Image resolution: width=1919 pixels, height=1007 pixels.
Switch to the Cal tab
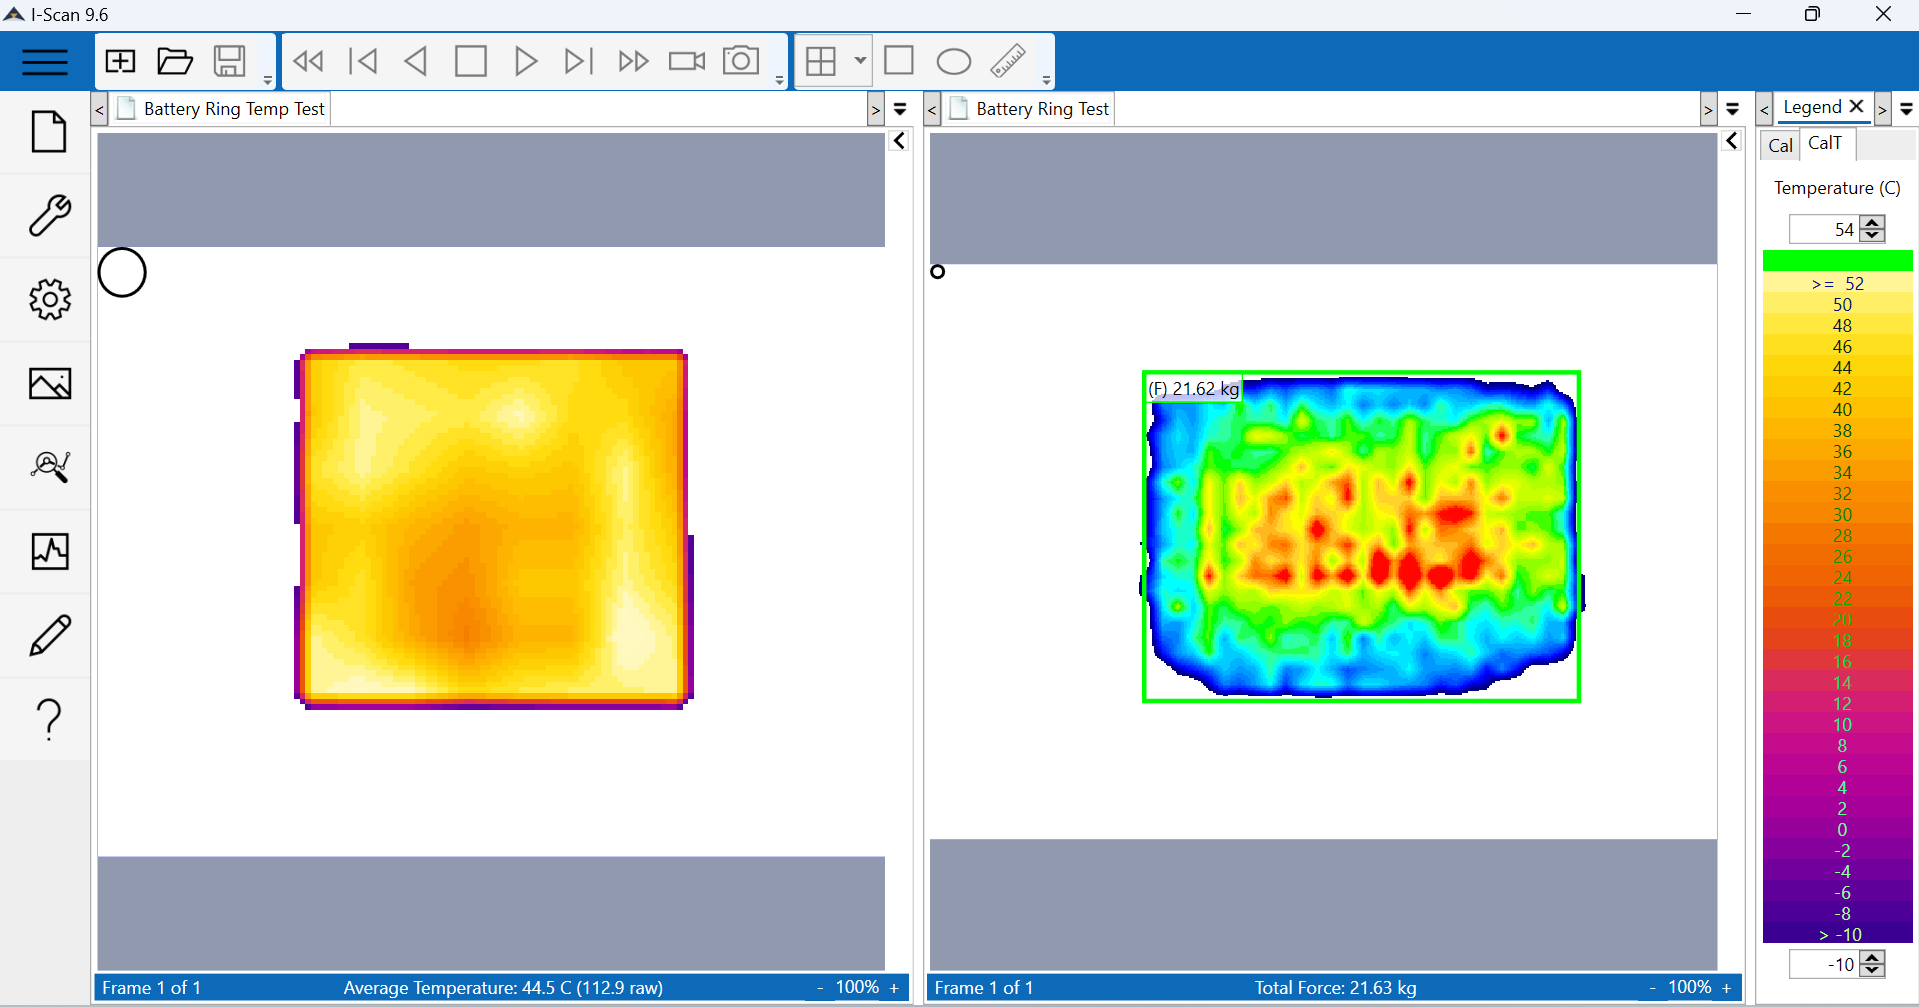point(1779,144)
